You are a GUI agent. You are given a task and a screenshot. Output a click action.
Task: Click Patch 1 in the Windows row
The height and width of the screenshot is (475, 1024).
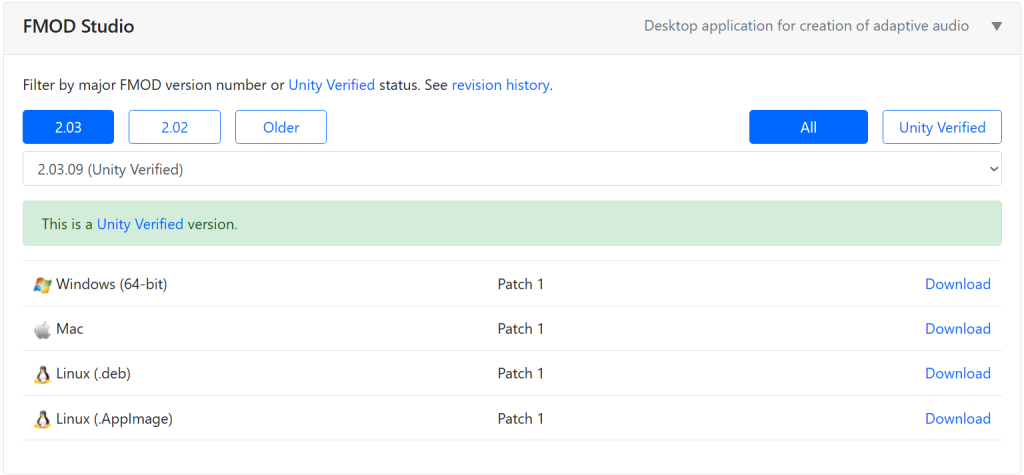point(520,284)
